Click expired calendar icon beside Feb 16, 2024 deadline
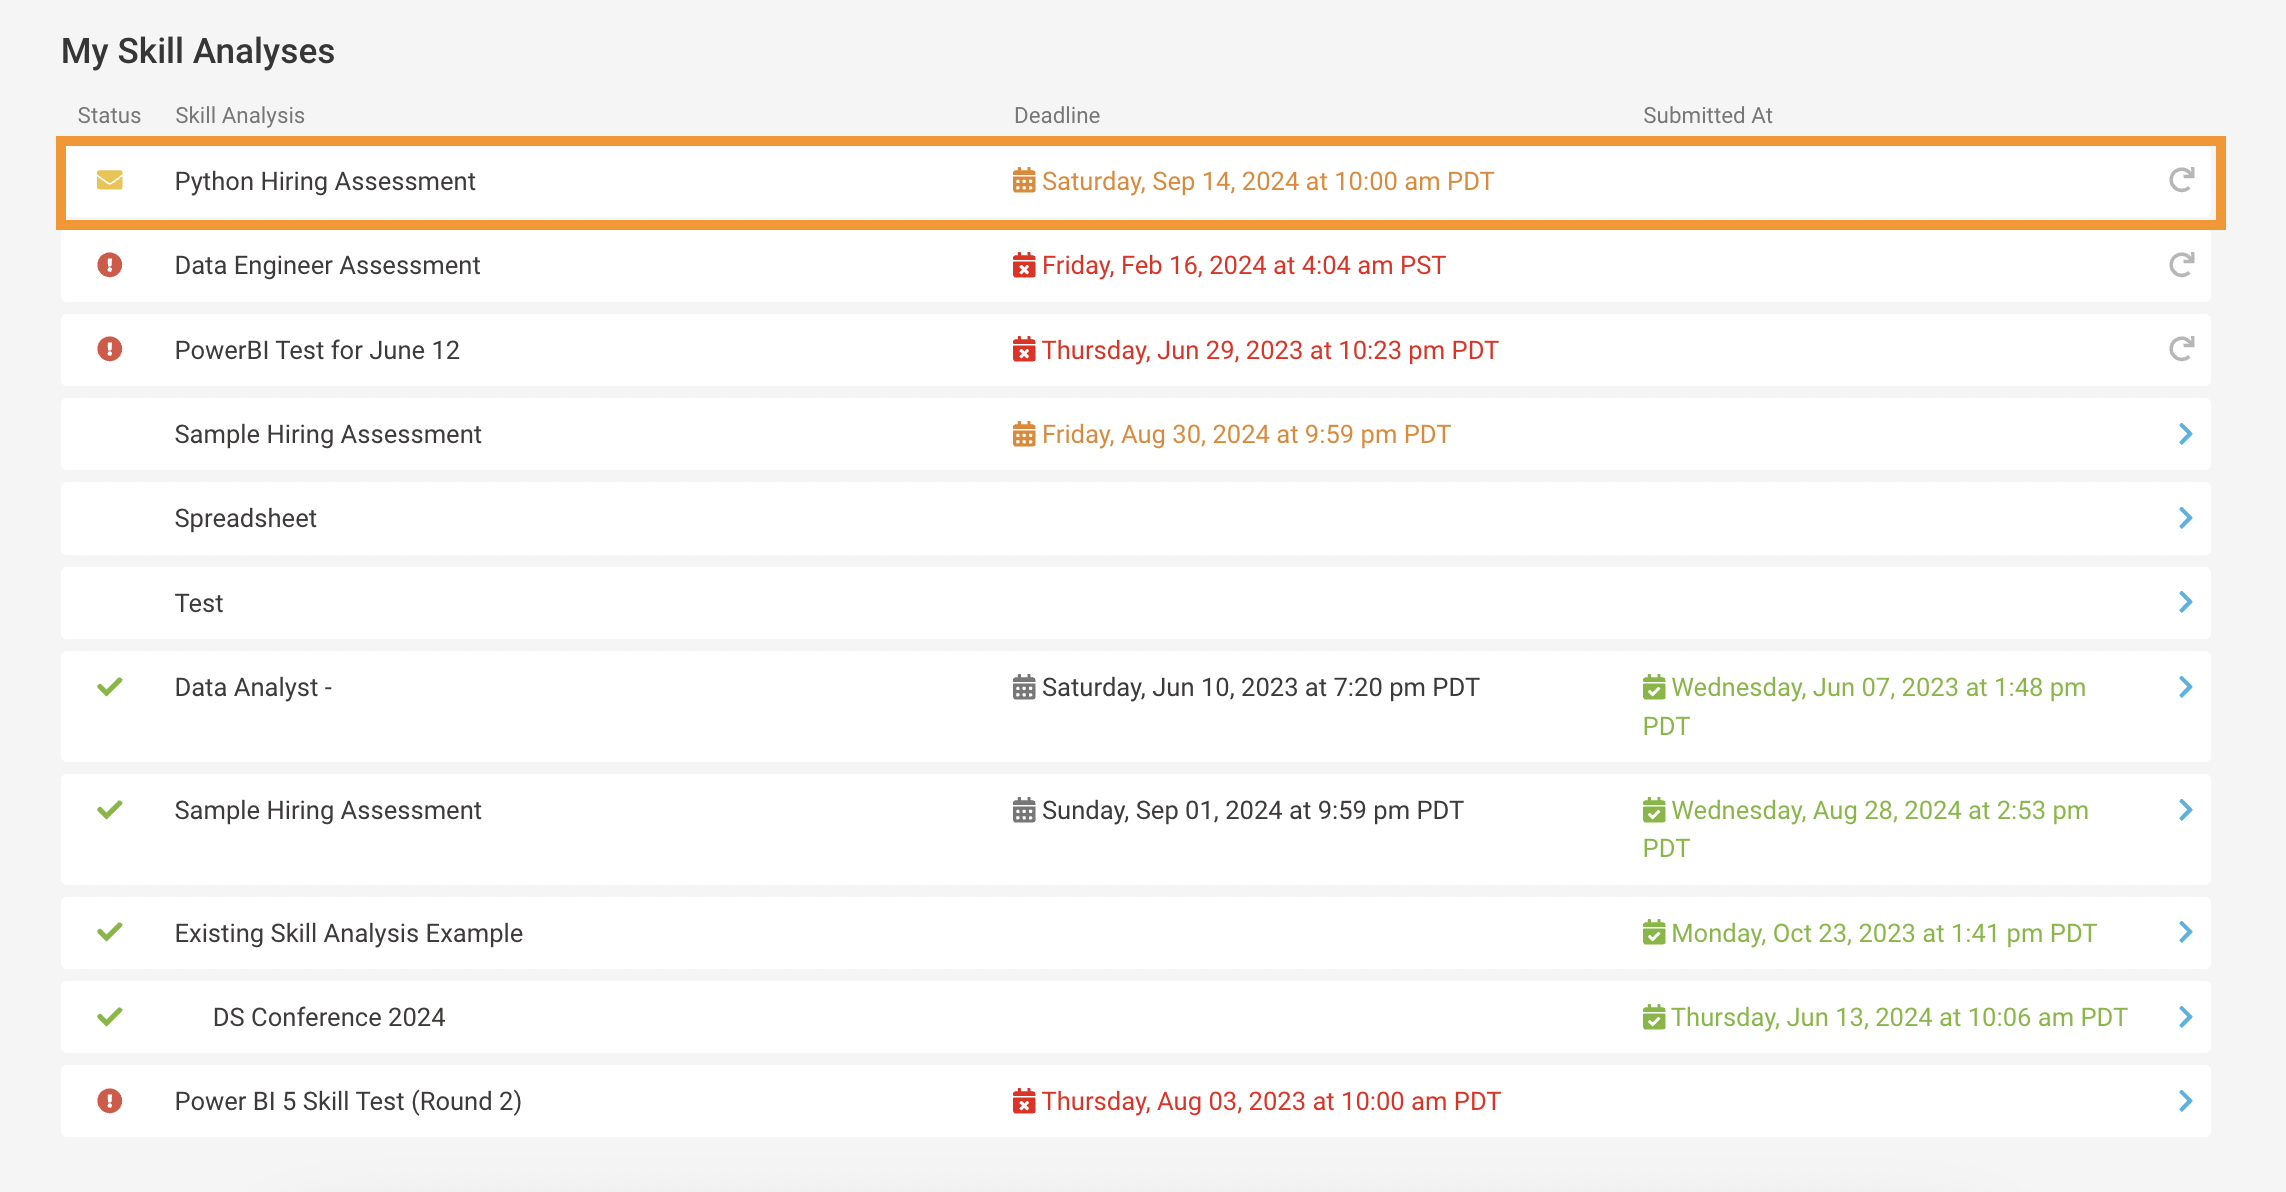The image size is (2286, 1192). 1024,265
